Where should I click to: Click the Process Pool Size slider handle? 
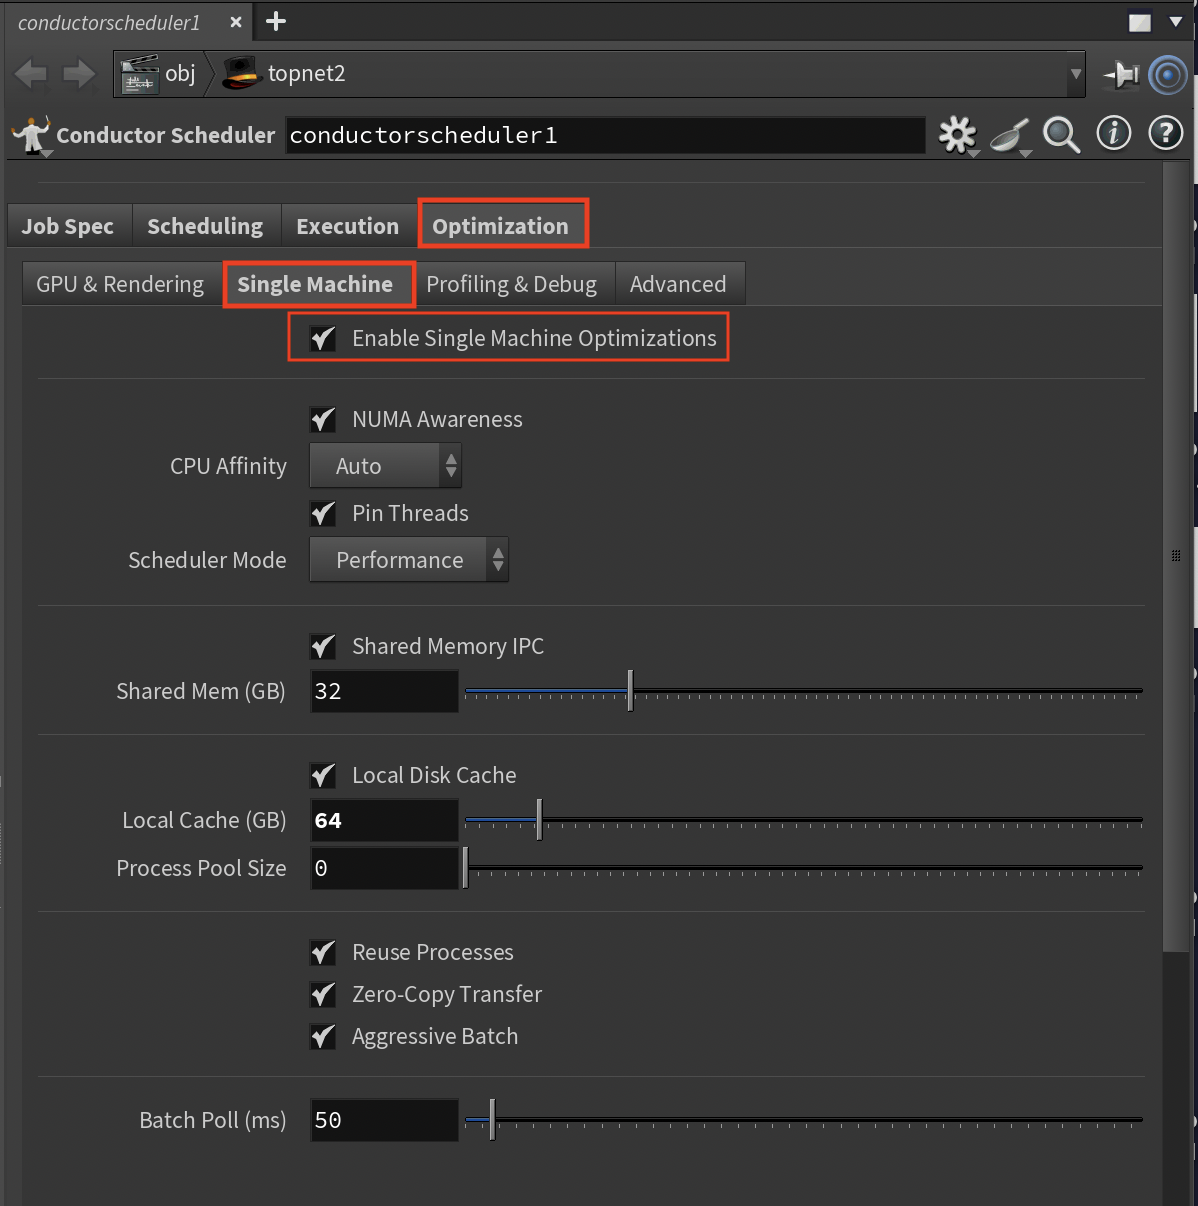[x=465, y=868]
